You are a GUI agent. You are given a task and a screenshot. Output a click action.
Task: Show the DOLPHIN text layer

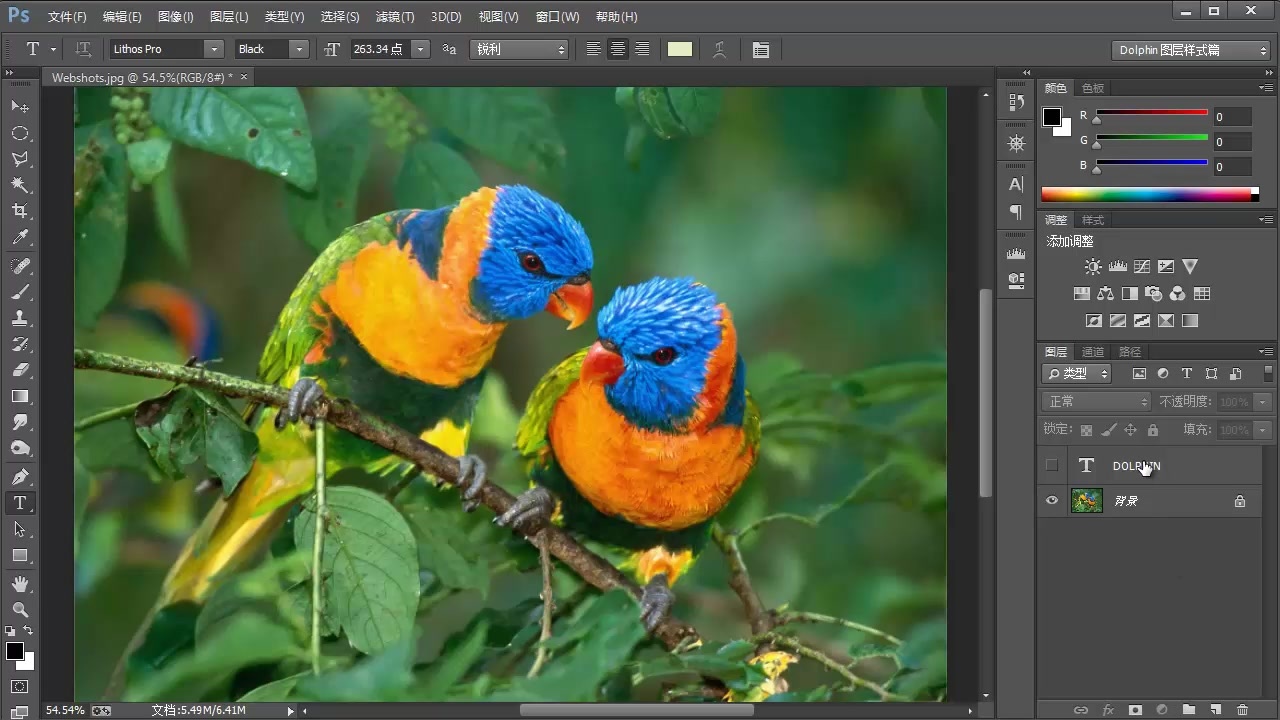[1051, 465]
